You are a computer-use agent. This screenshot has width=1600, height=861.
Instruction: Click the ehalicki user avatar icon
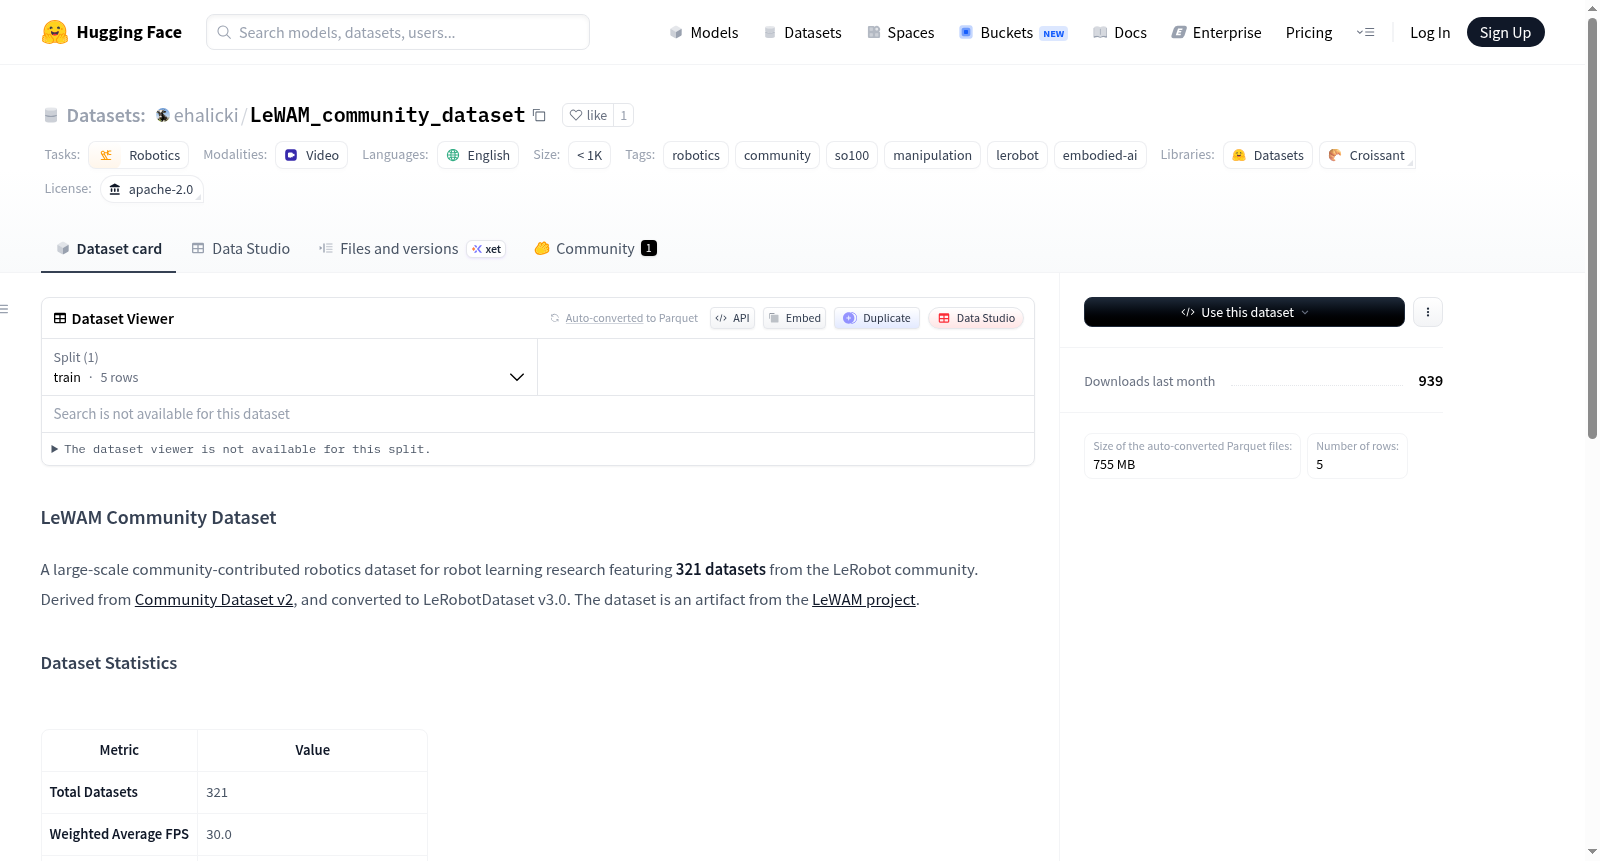[x=163, y=115]
